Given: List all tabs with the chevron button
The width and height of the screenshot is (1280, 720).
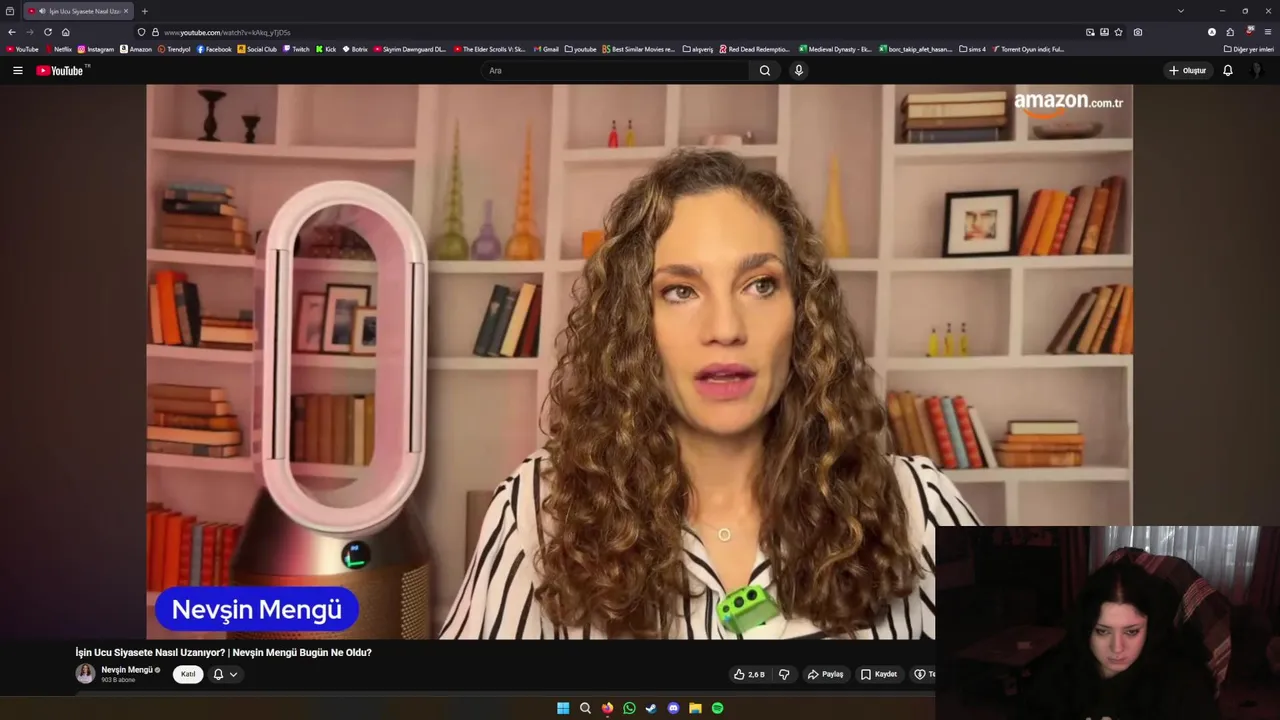Looking at the screenshot, I should tap(1180, 11).
